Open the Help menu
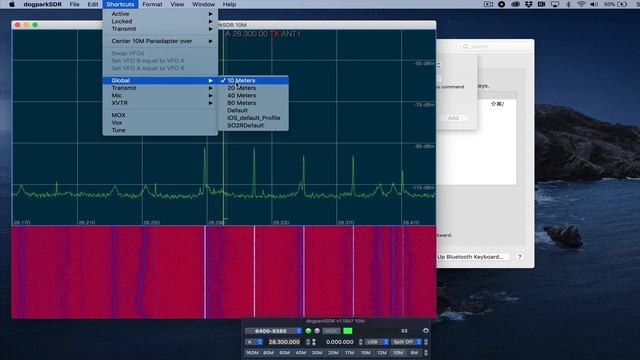This screenshot has width=640, height=360. (229, 4)
